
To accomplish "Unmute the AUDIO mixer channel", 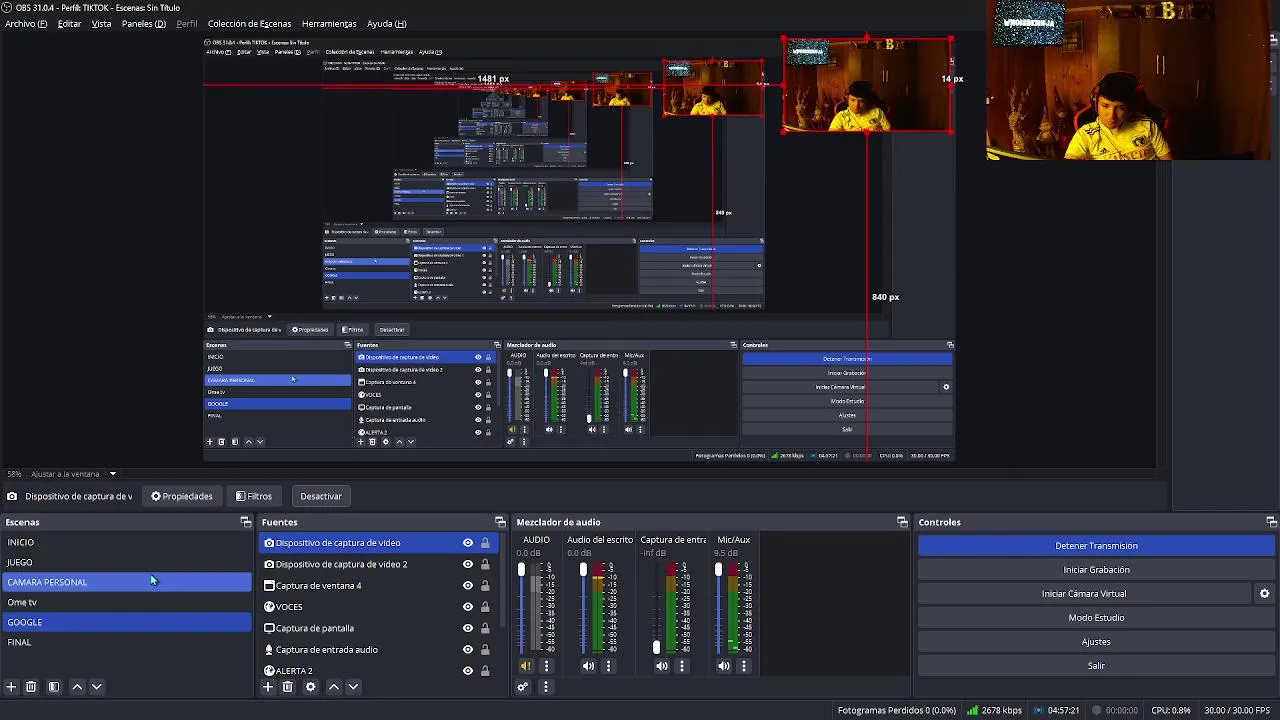I will [x=526, y=666].
